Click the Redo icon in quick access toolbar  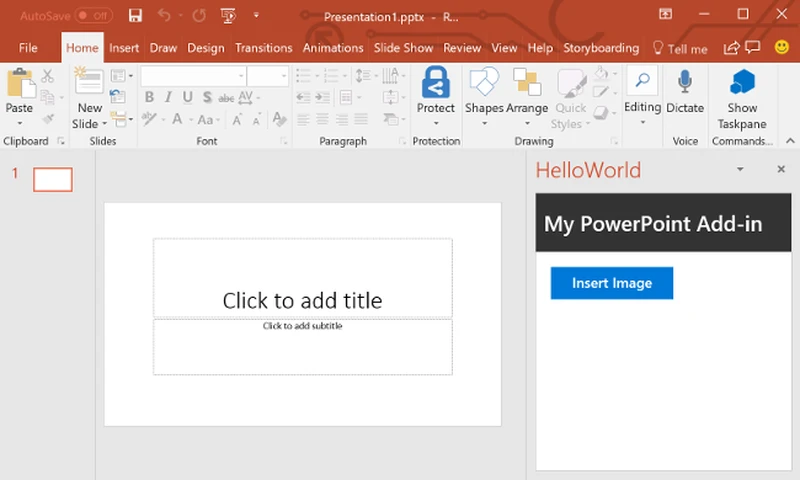(199, 16)
